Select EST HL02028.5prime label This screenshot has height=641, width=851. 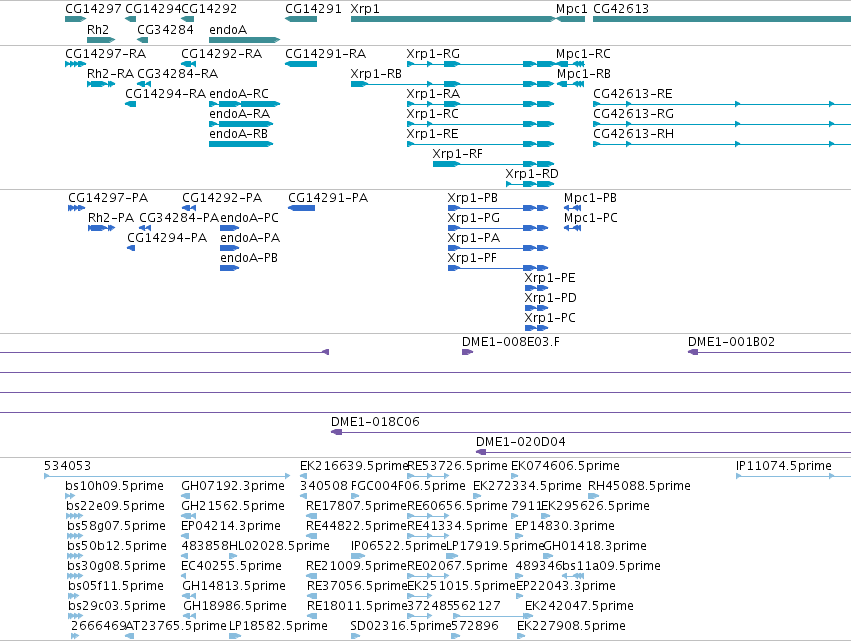click(279, 545)
